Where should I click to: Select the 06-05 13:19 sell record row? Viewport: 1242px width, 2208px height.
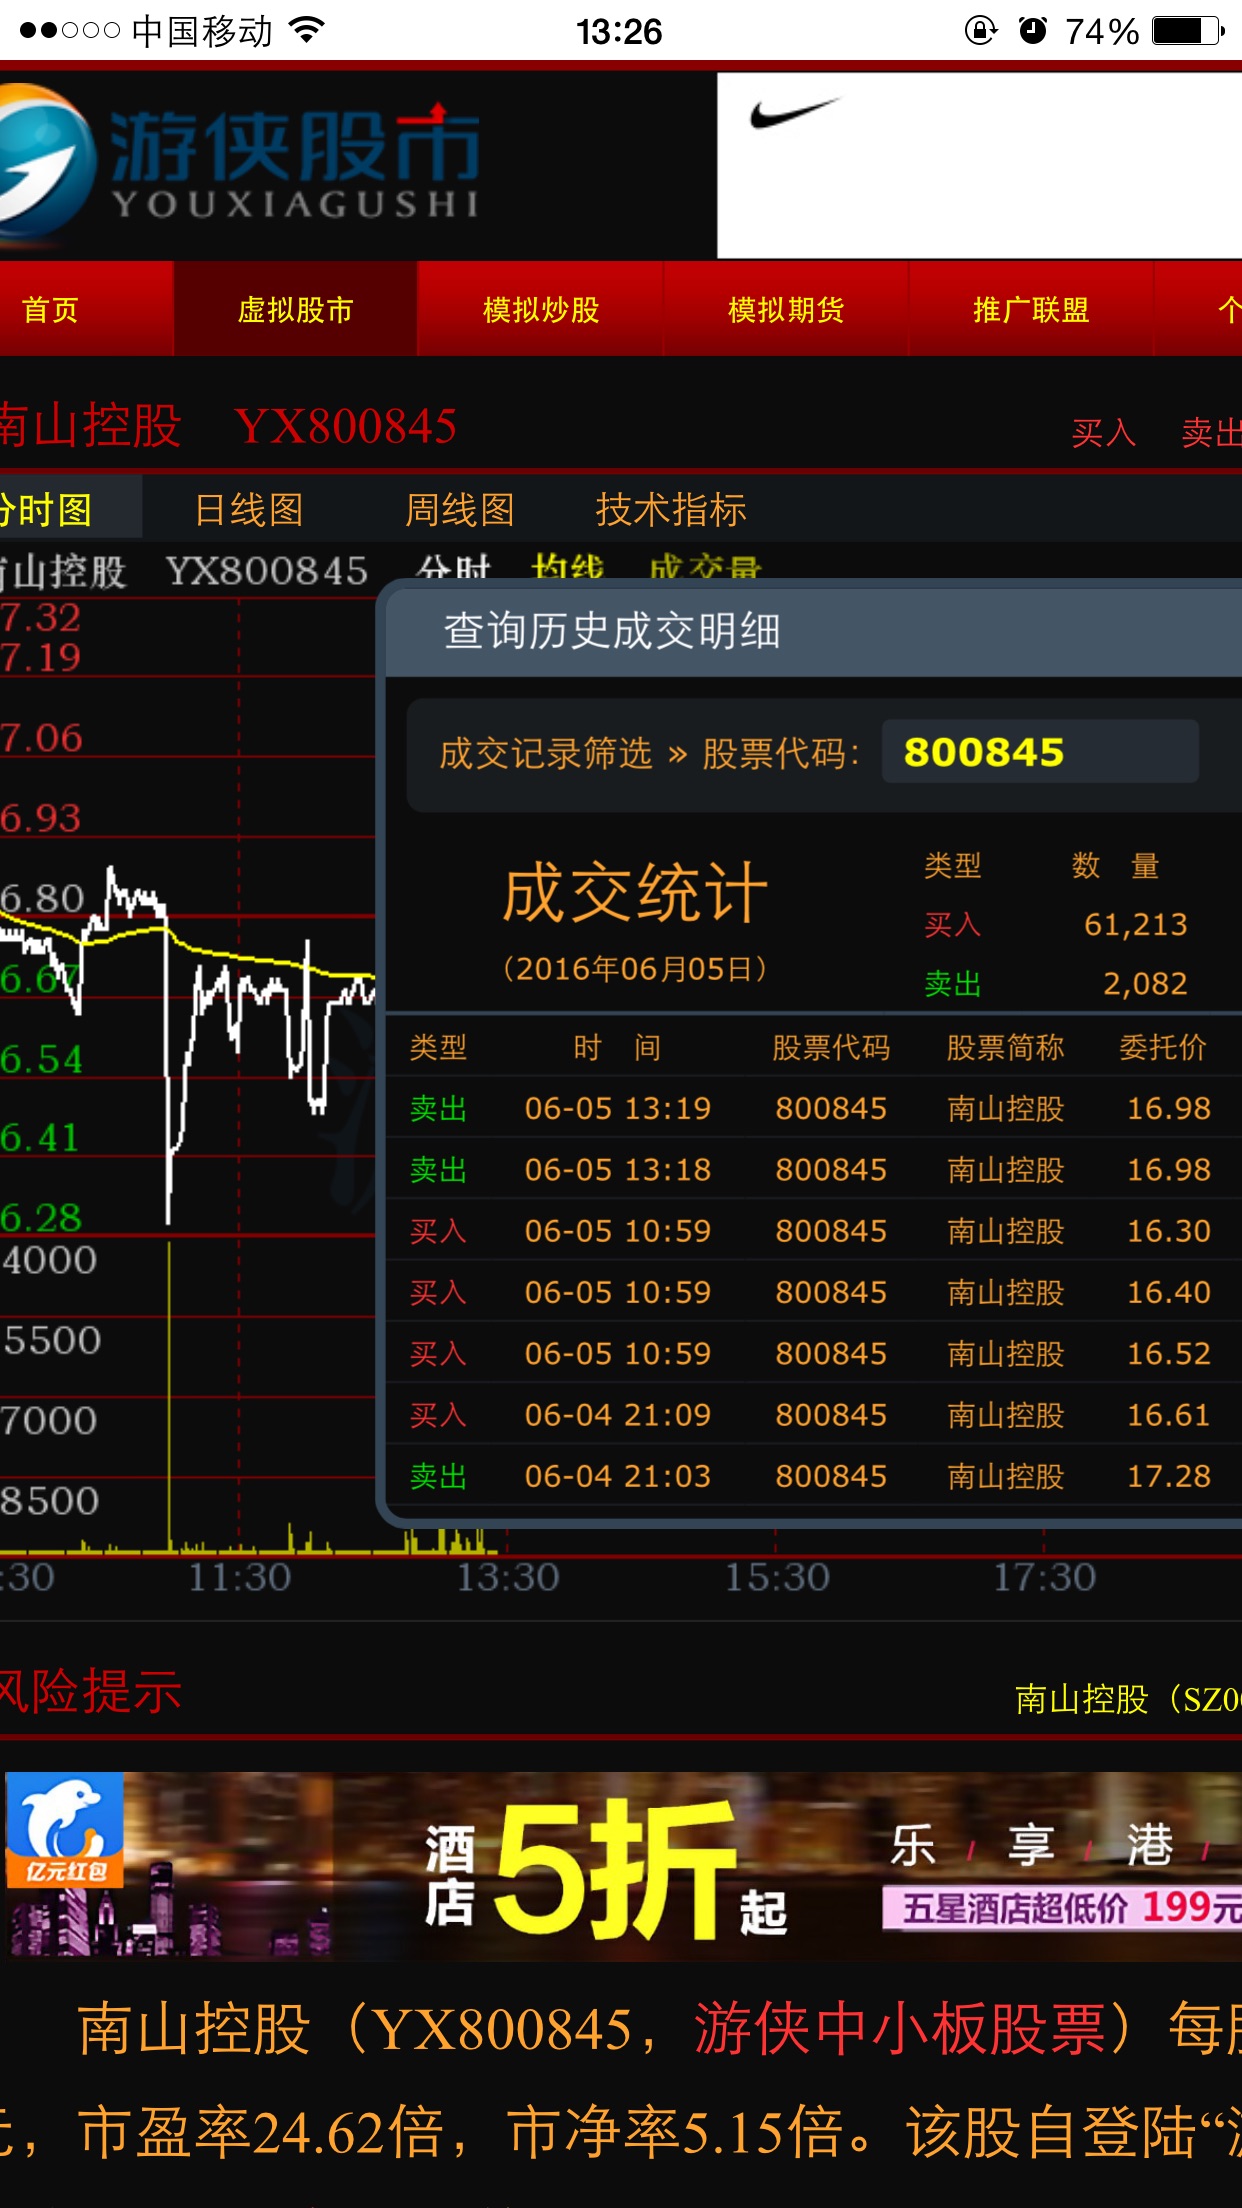(810, 1108)
